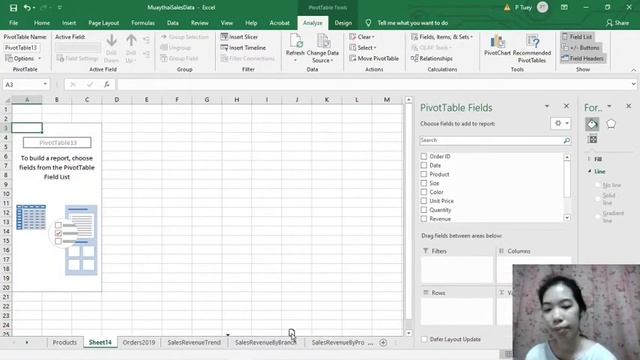
Task: Click Move PivotTable icon
Action: pyautogui.click(x=353, y=58)
